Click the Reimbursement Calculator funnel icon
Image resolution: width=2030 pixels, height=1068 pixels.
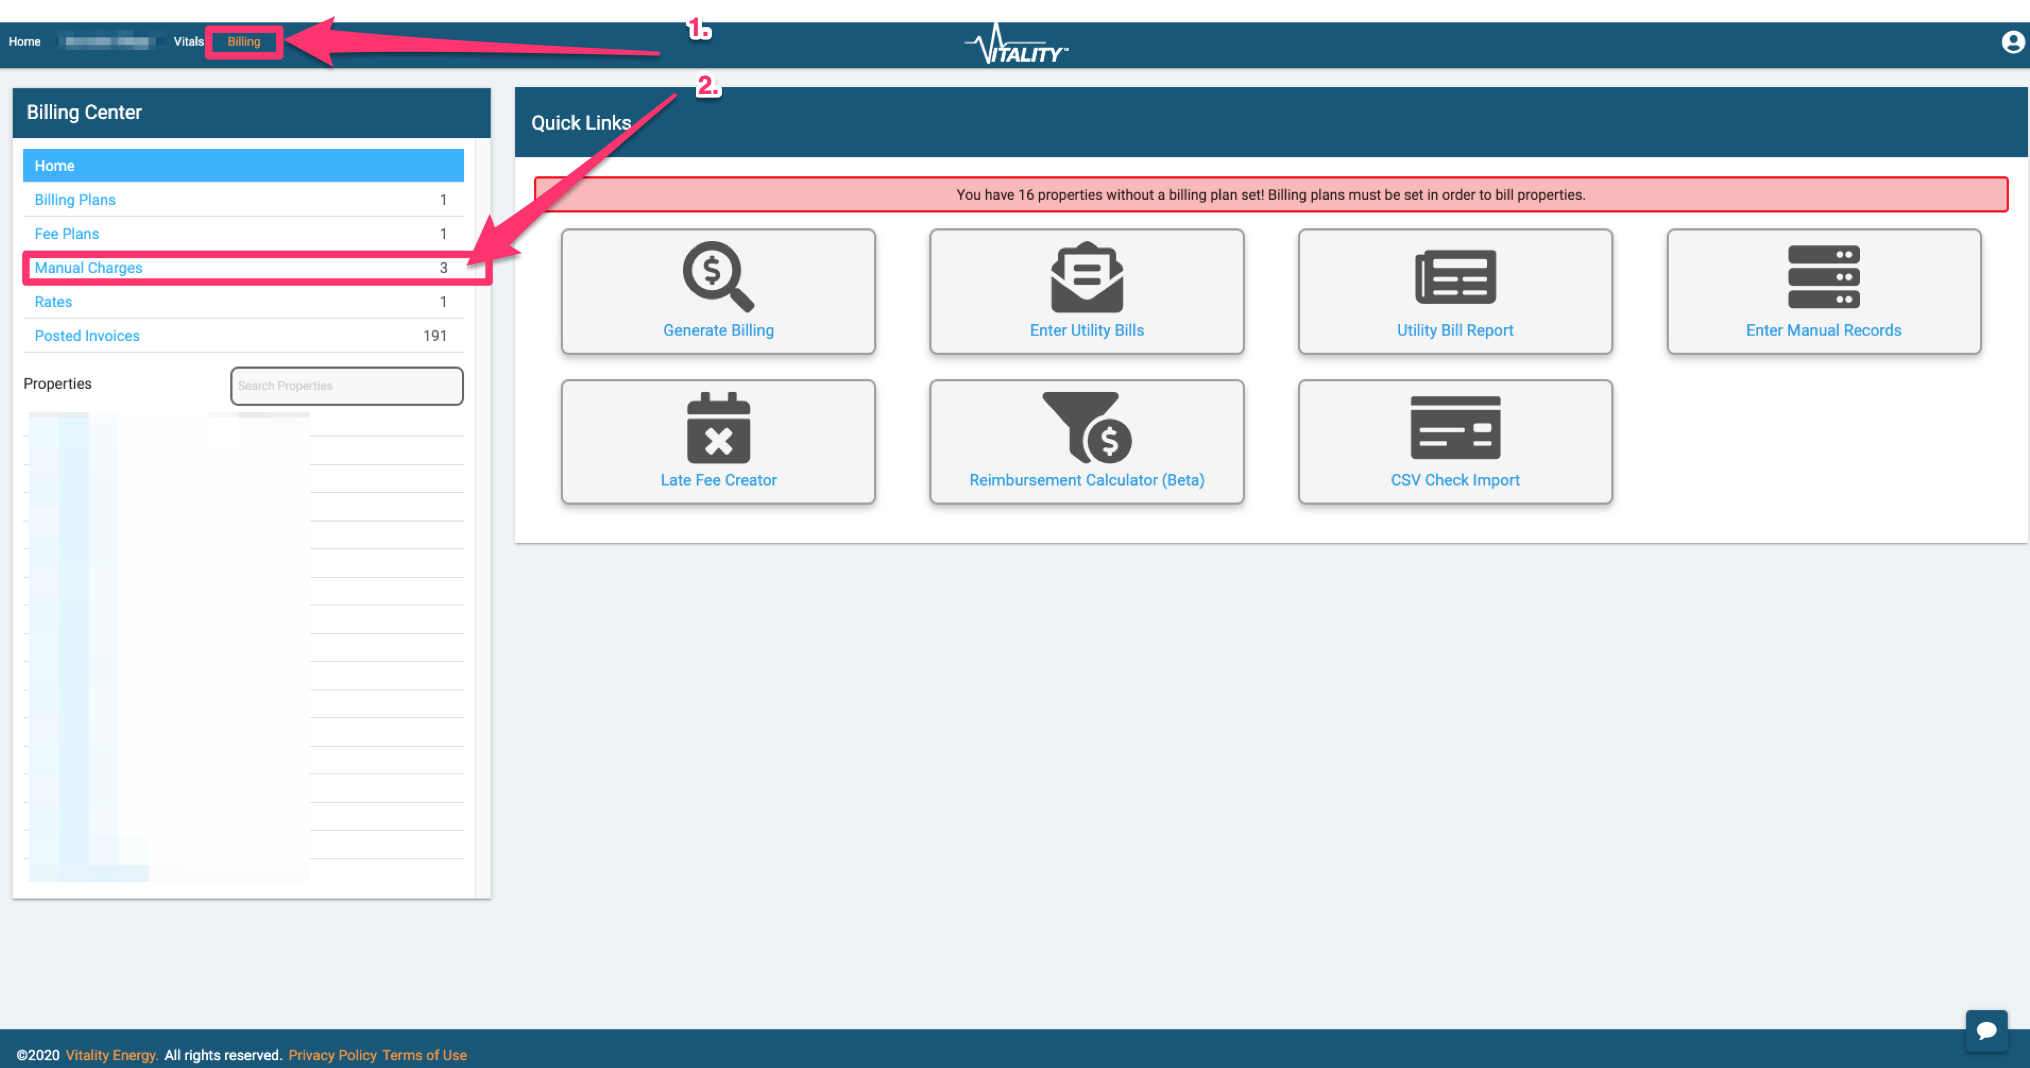[x=1086, y=427]
